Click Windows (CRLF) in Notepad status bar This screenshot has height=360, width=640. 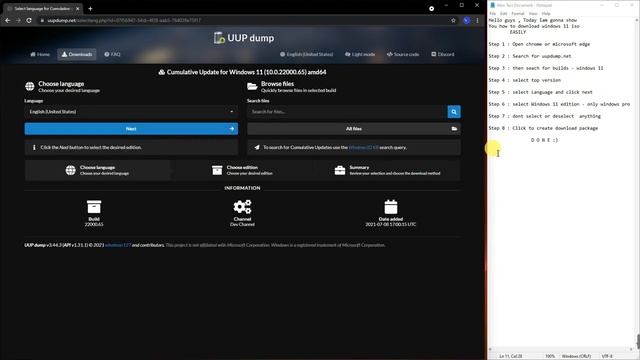pyautogui.click(x=576, y=356)
